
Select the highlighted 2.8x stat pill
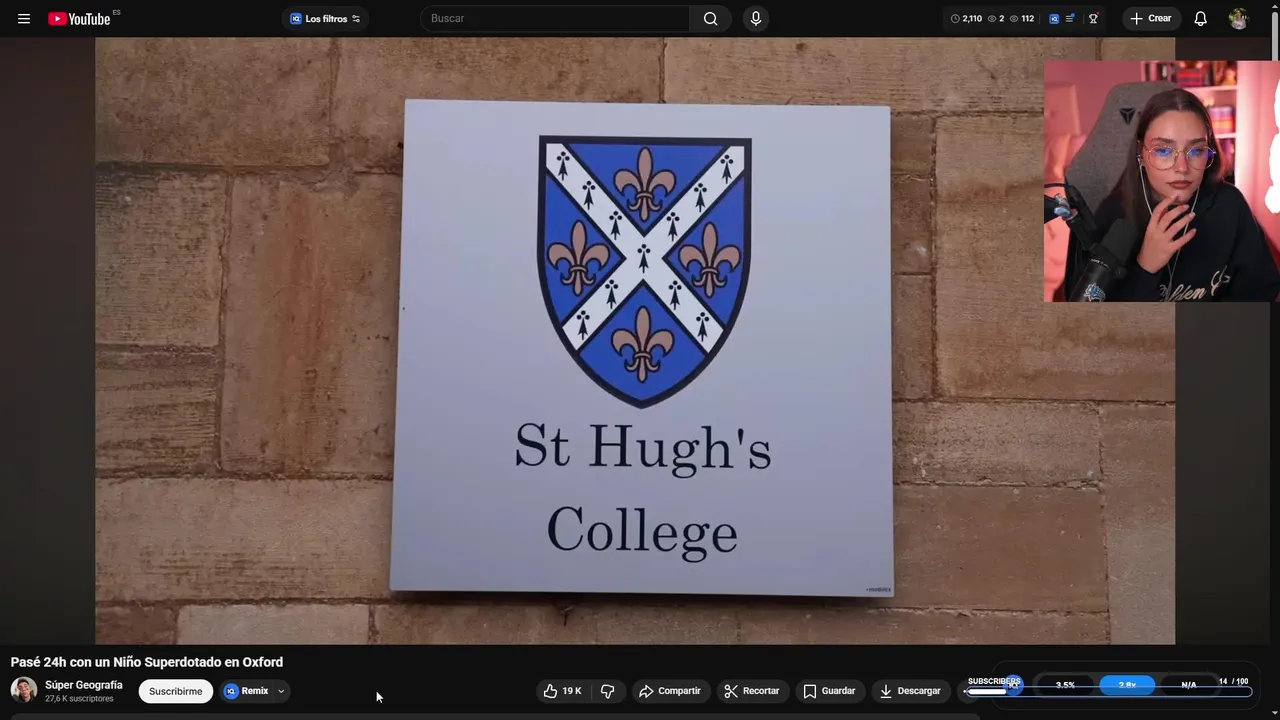[x=1127, y=685]
